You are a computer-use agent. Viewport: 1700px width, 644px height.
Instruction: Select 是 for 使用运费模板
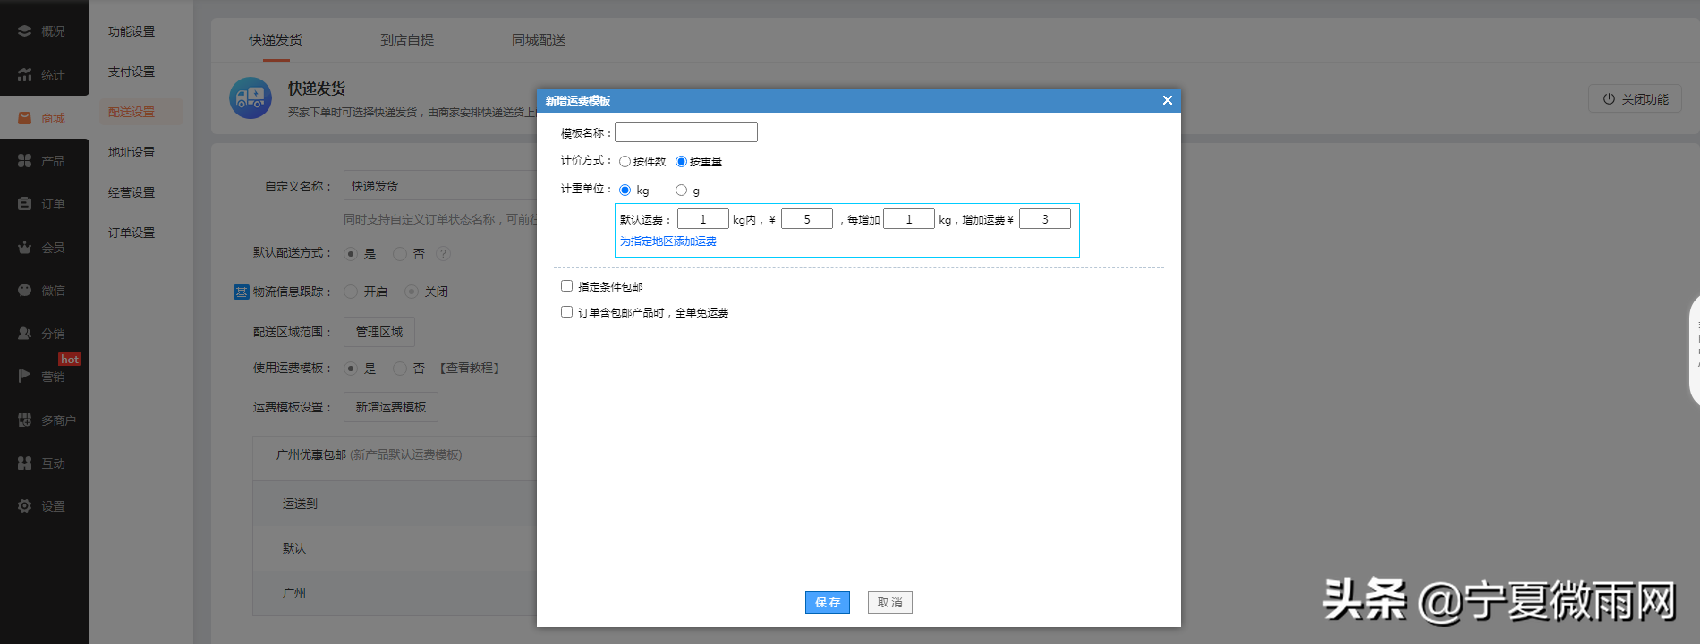pyautogui.click(x=351, y=368)
